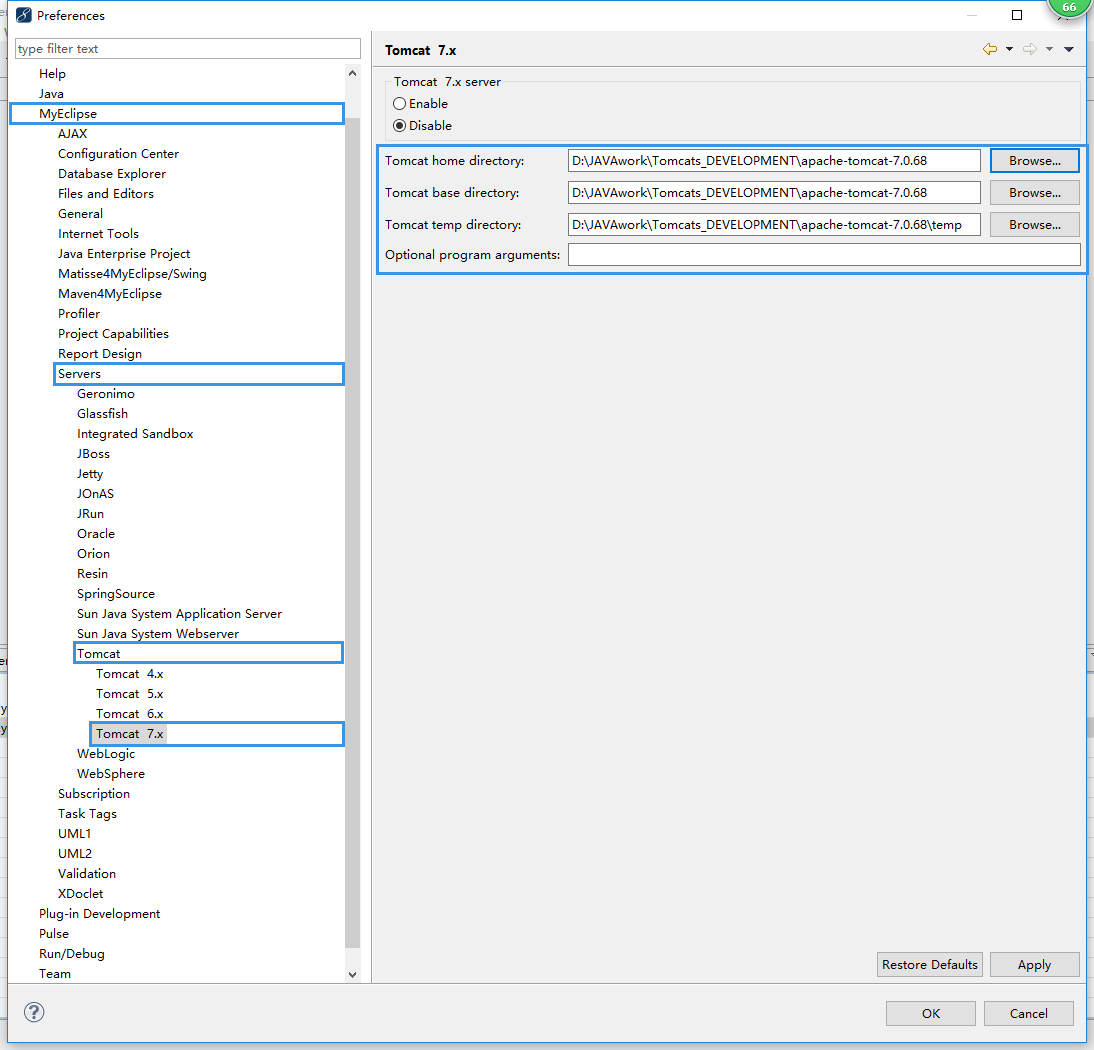Select Tomcat 6.x in the tree

pyautogui.click(x=129, y=714)
